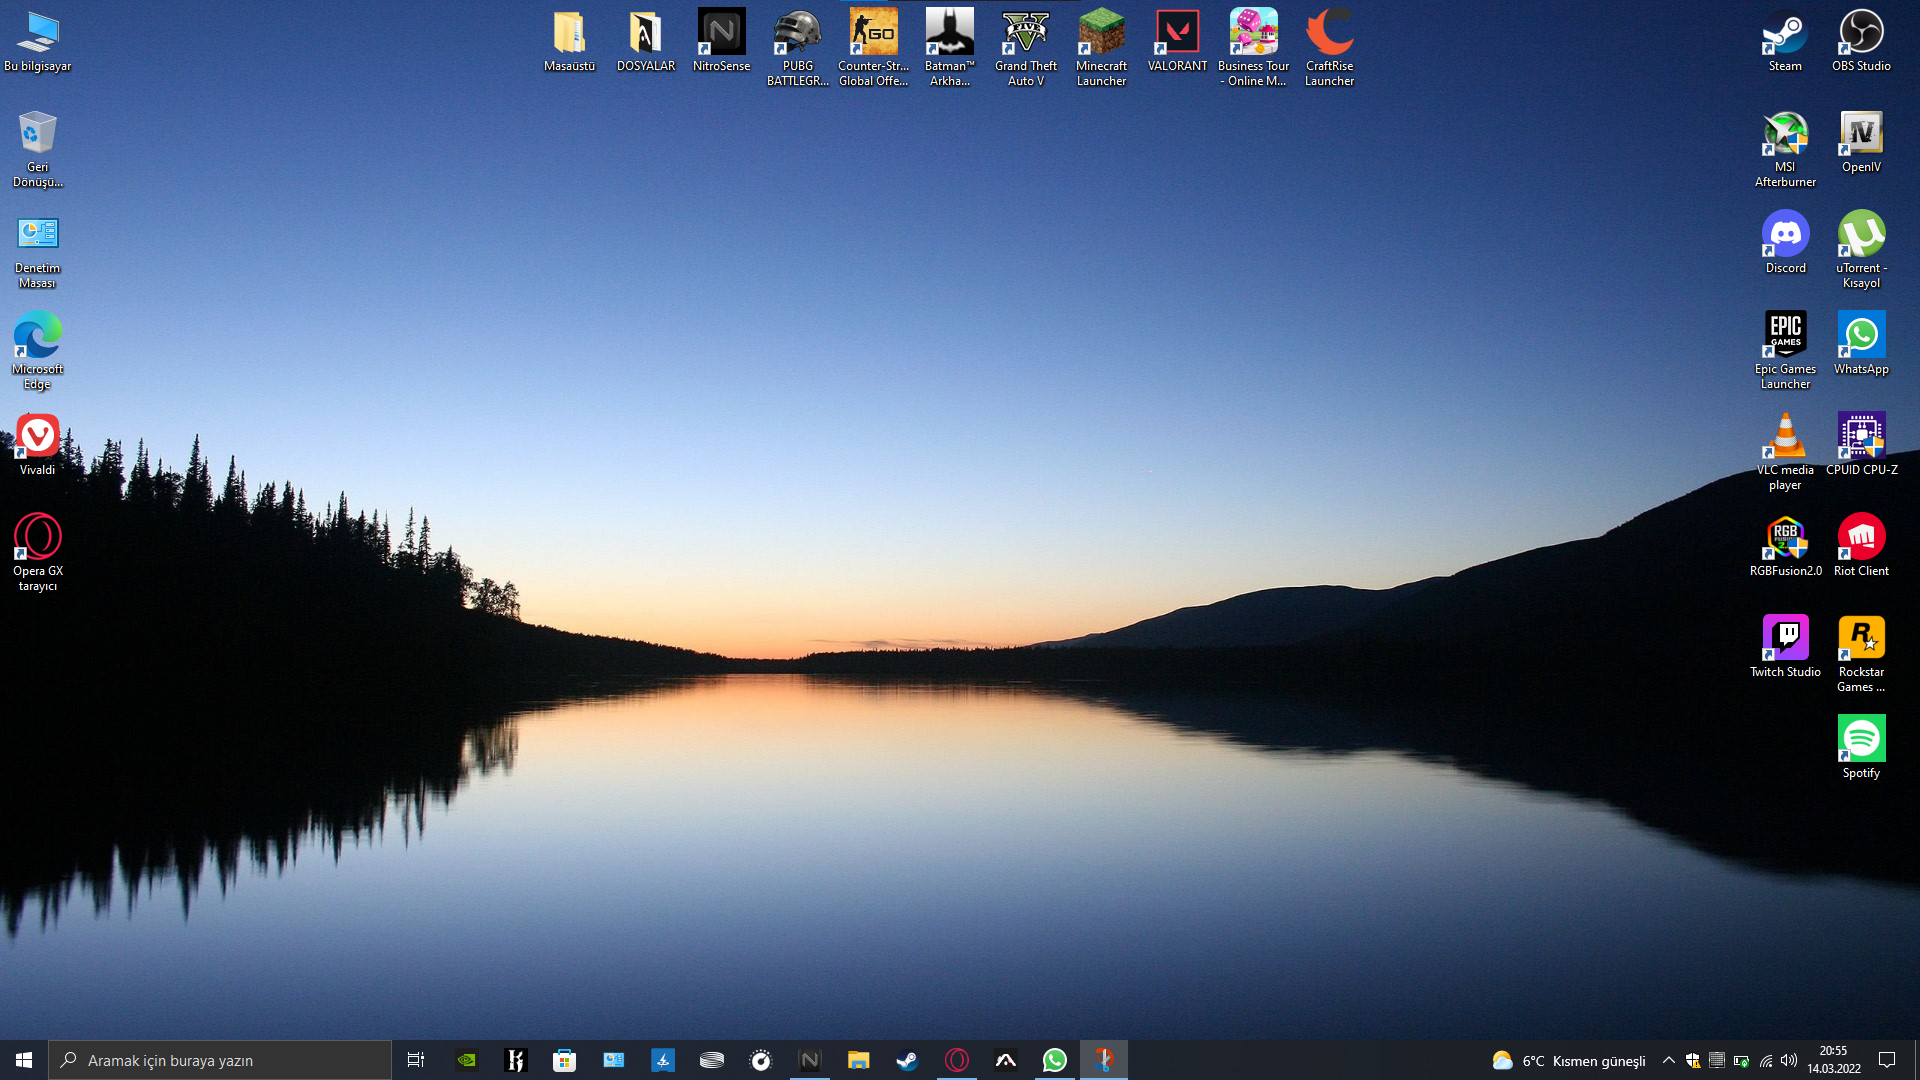Open the clock and calendar flyout
This screenshot has height=1080, width=1920.
point(1833,1060)
